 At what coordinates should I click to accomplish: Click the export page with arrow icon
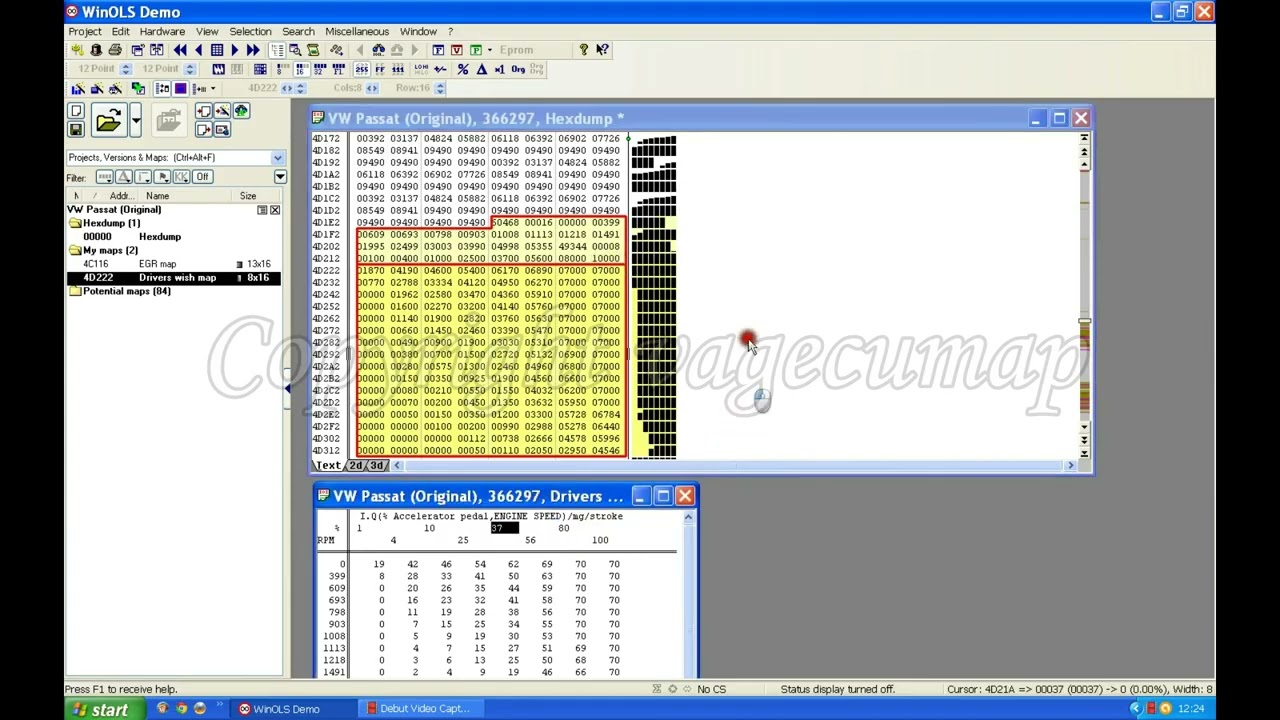tap(203, 129)
